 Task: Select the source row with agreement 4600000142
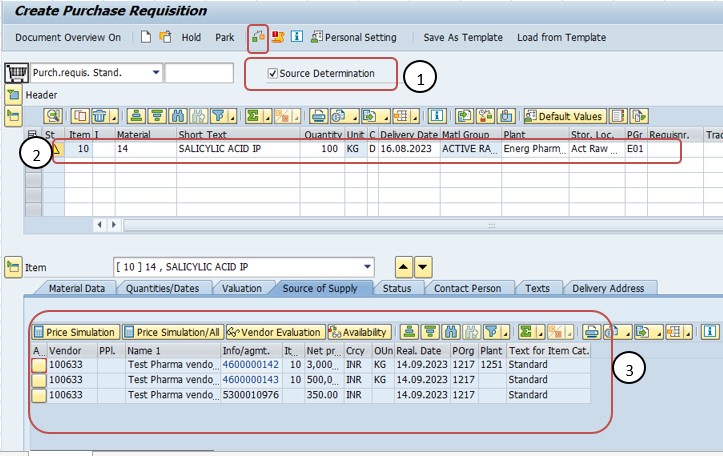[x=39, y=365]
